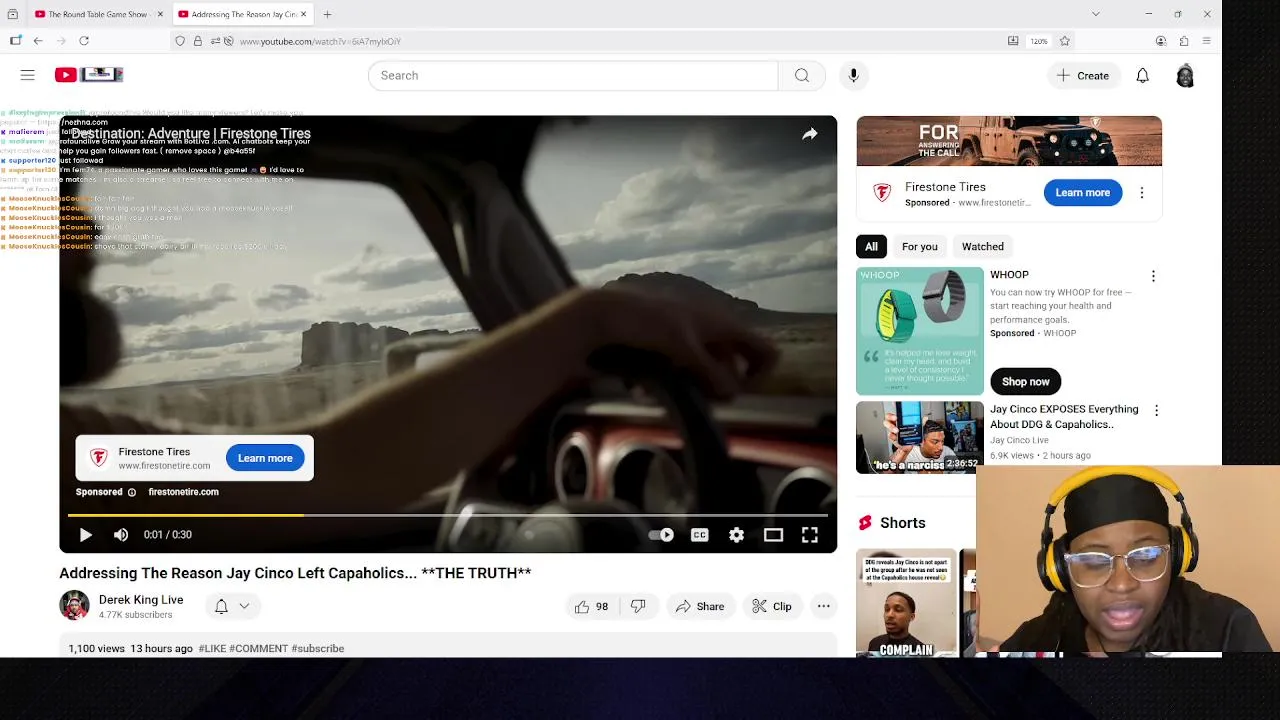Click the Shop now button
This screenshot has width=1280, height=720.
[1025, 382]
